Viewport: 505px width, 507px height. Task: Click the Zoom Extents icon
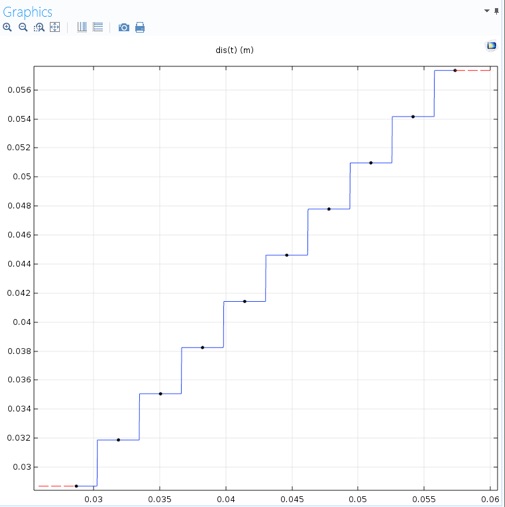pos(55,27)
